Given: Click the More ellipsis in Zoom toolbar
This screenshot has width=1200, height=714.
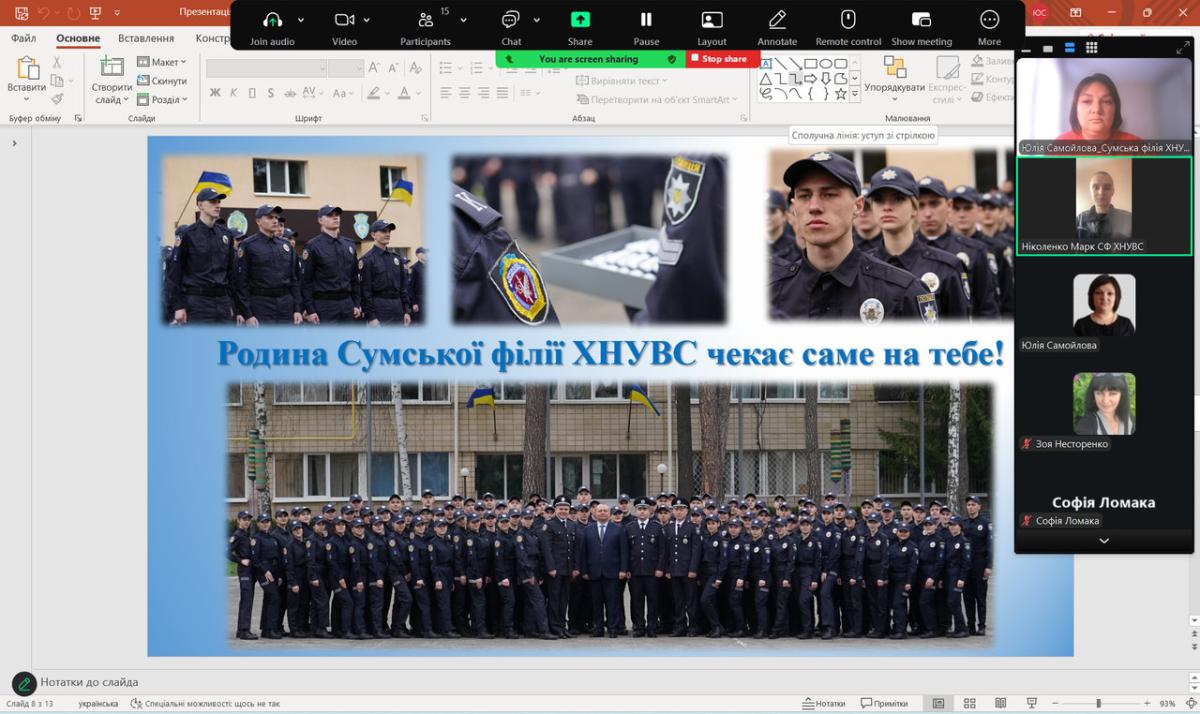Looking at the screenshot, I should 989,20.
